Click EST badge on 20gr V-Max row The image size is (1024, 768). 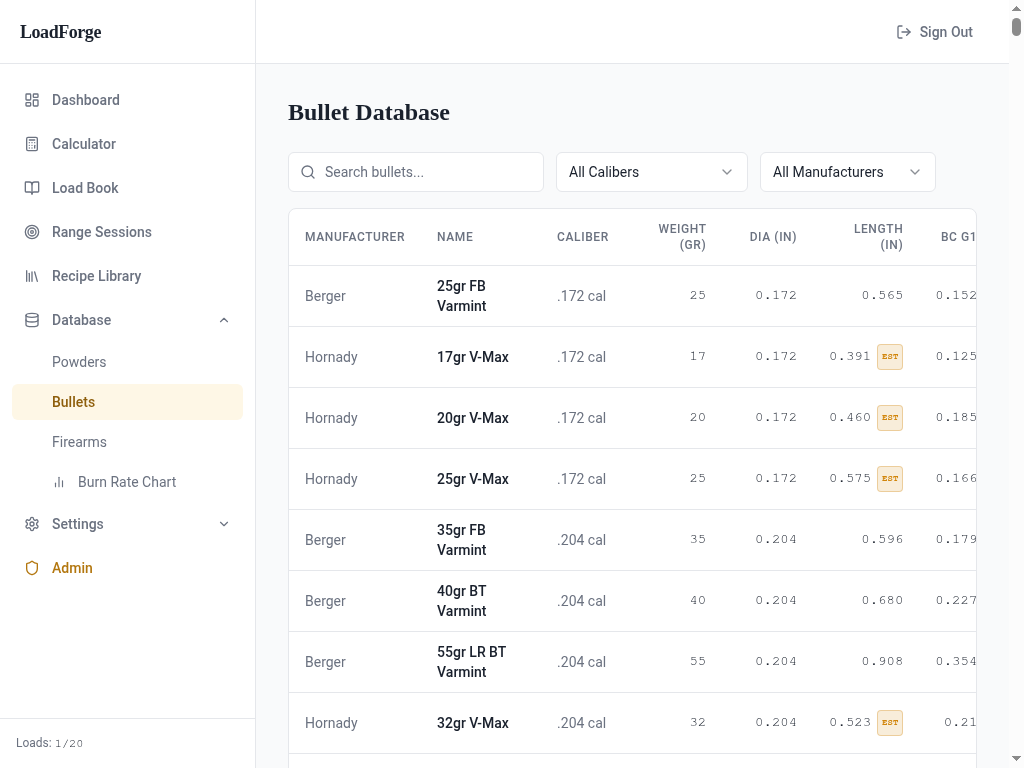coord(889,417)
